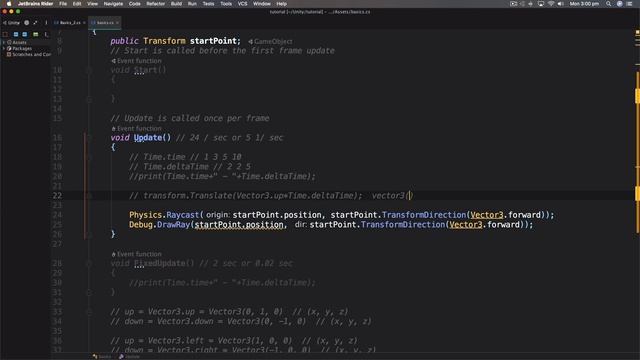Open the Refactor menu

[156, 4]
